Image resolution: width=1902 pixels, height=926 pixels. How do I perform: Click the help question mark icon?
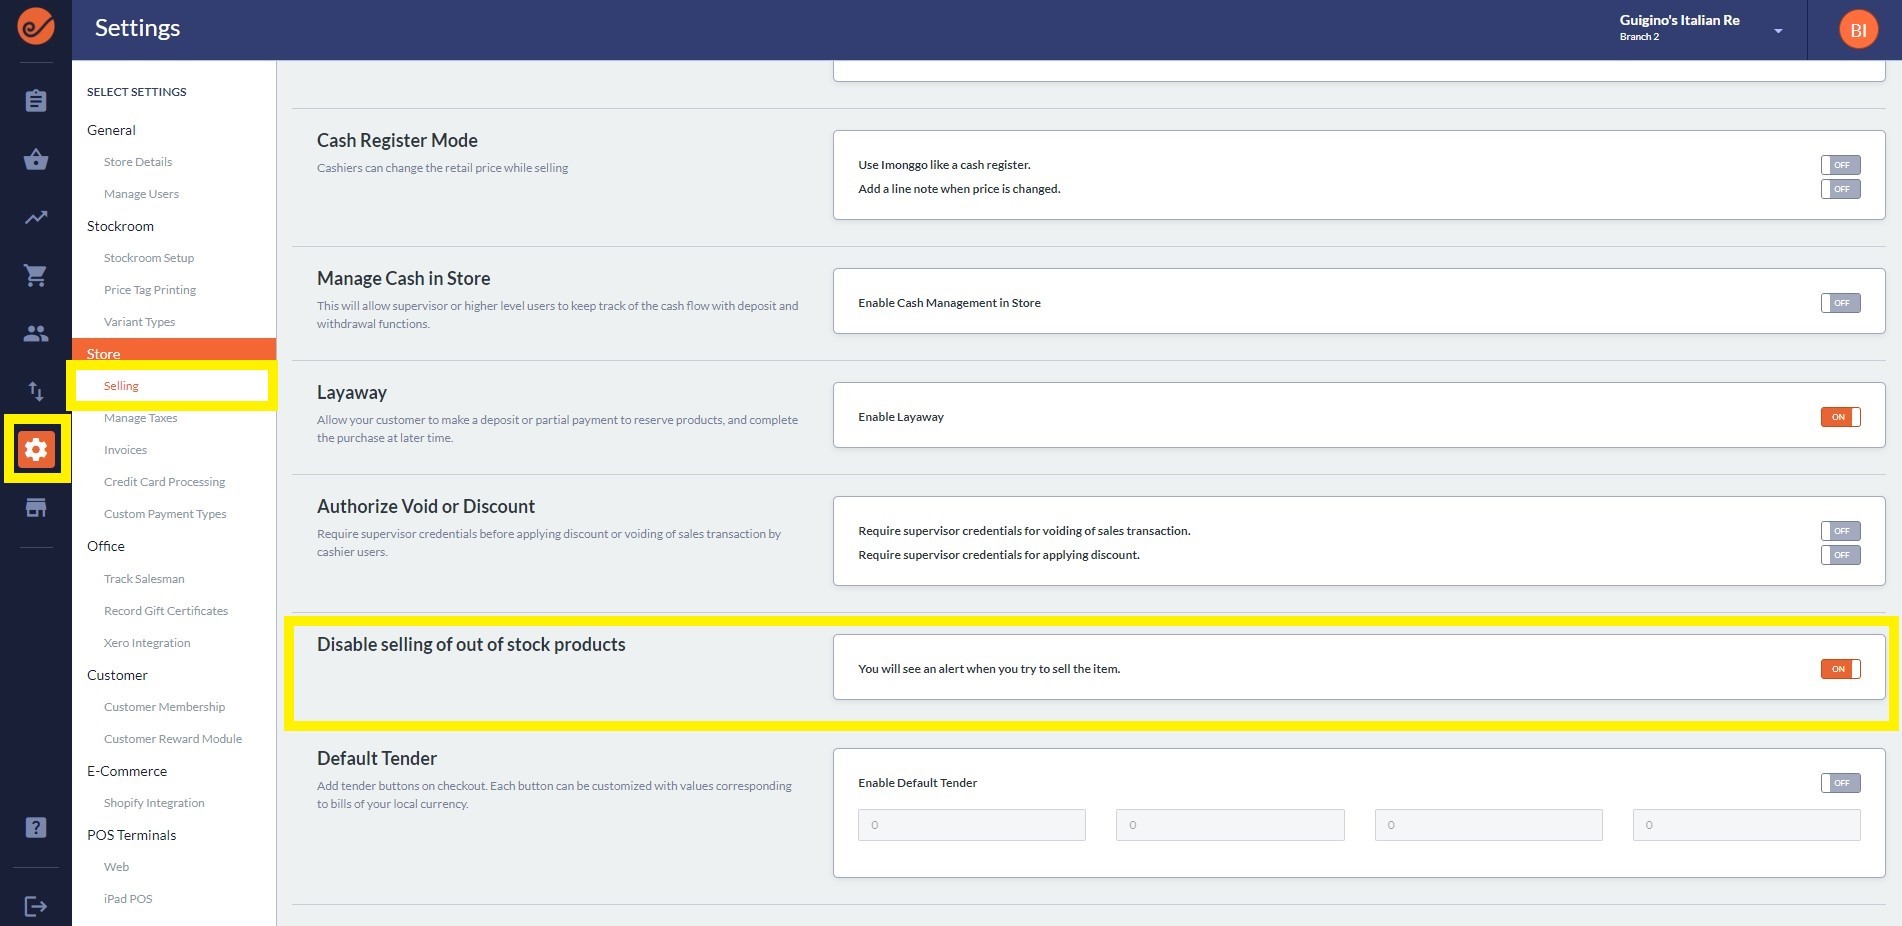point(36,827)
